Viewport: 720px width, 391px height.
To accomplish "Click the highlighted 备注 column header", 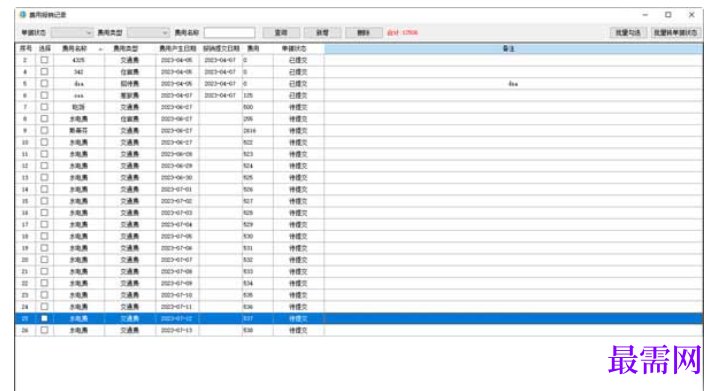I will click(513, 48).
